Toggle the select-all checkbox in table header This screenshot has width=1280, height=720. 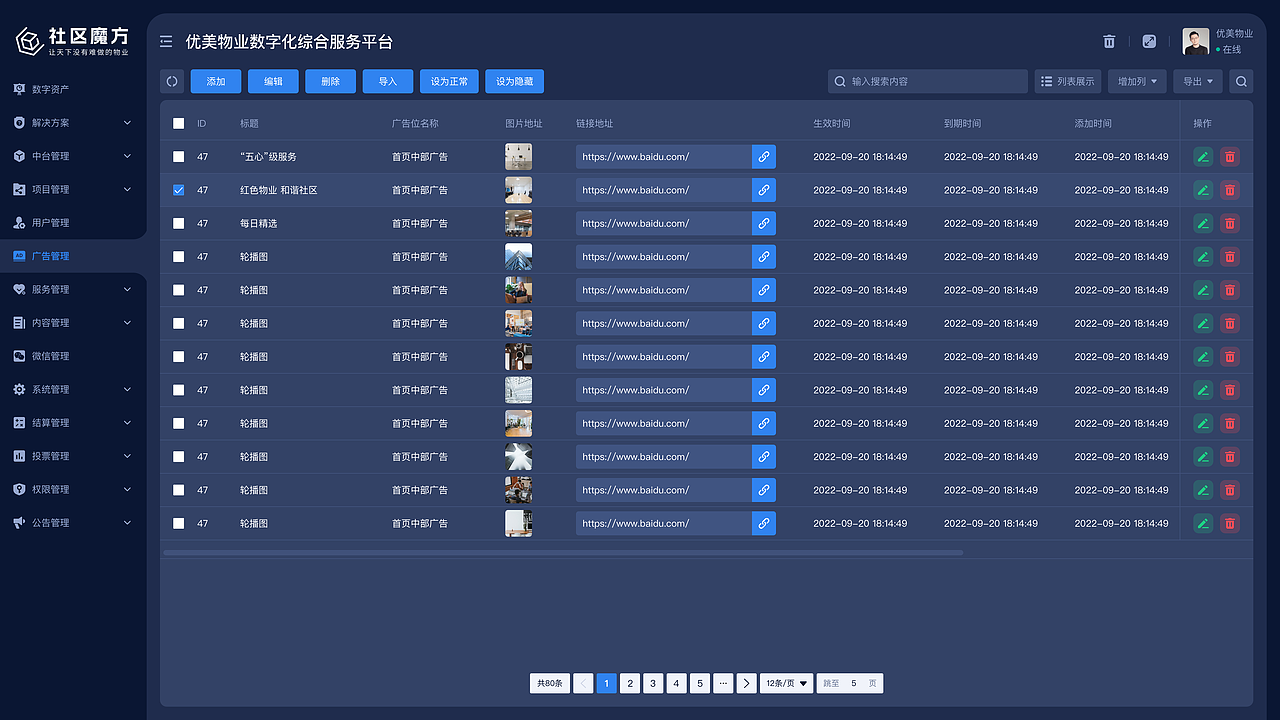(179, 124)
